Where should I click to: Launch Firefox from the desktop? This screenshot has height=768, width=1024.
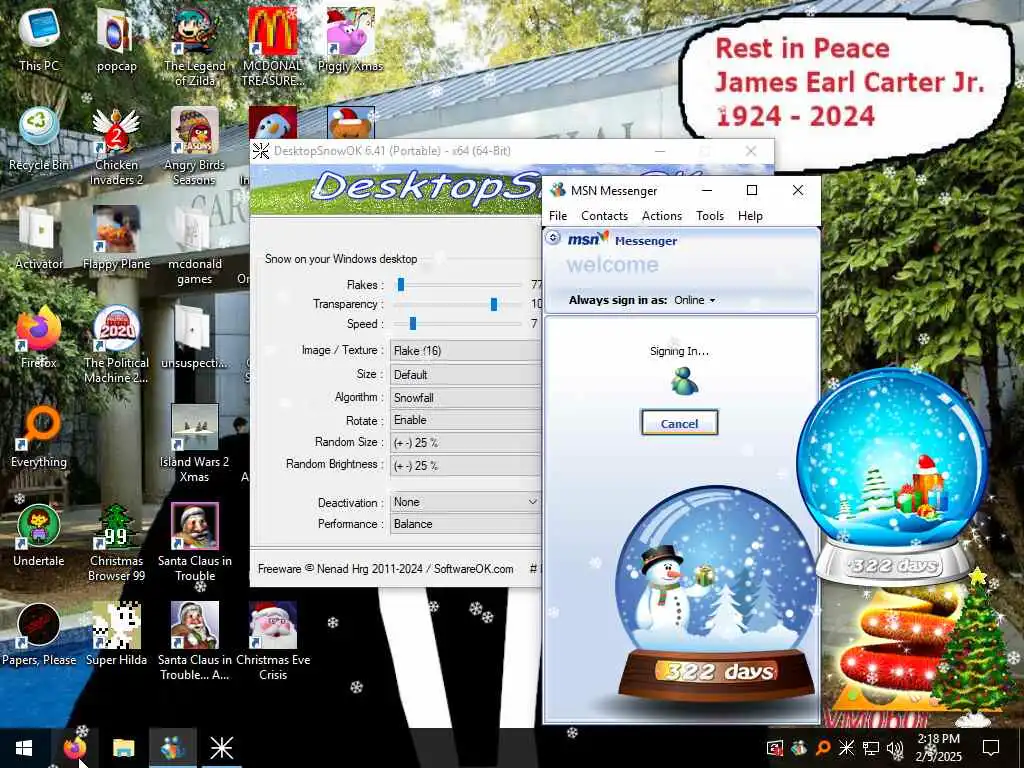tap(39, 336)
